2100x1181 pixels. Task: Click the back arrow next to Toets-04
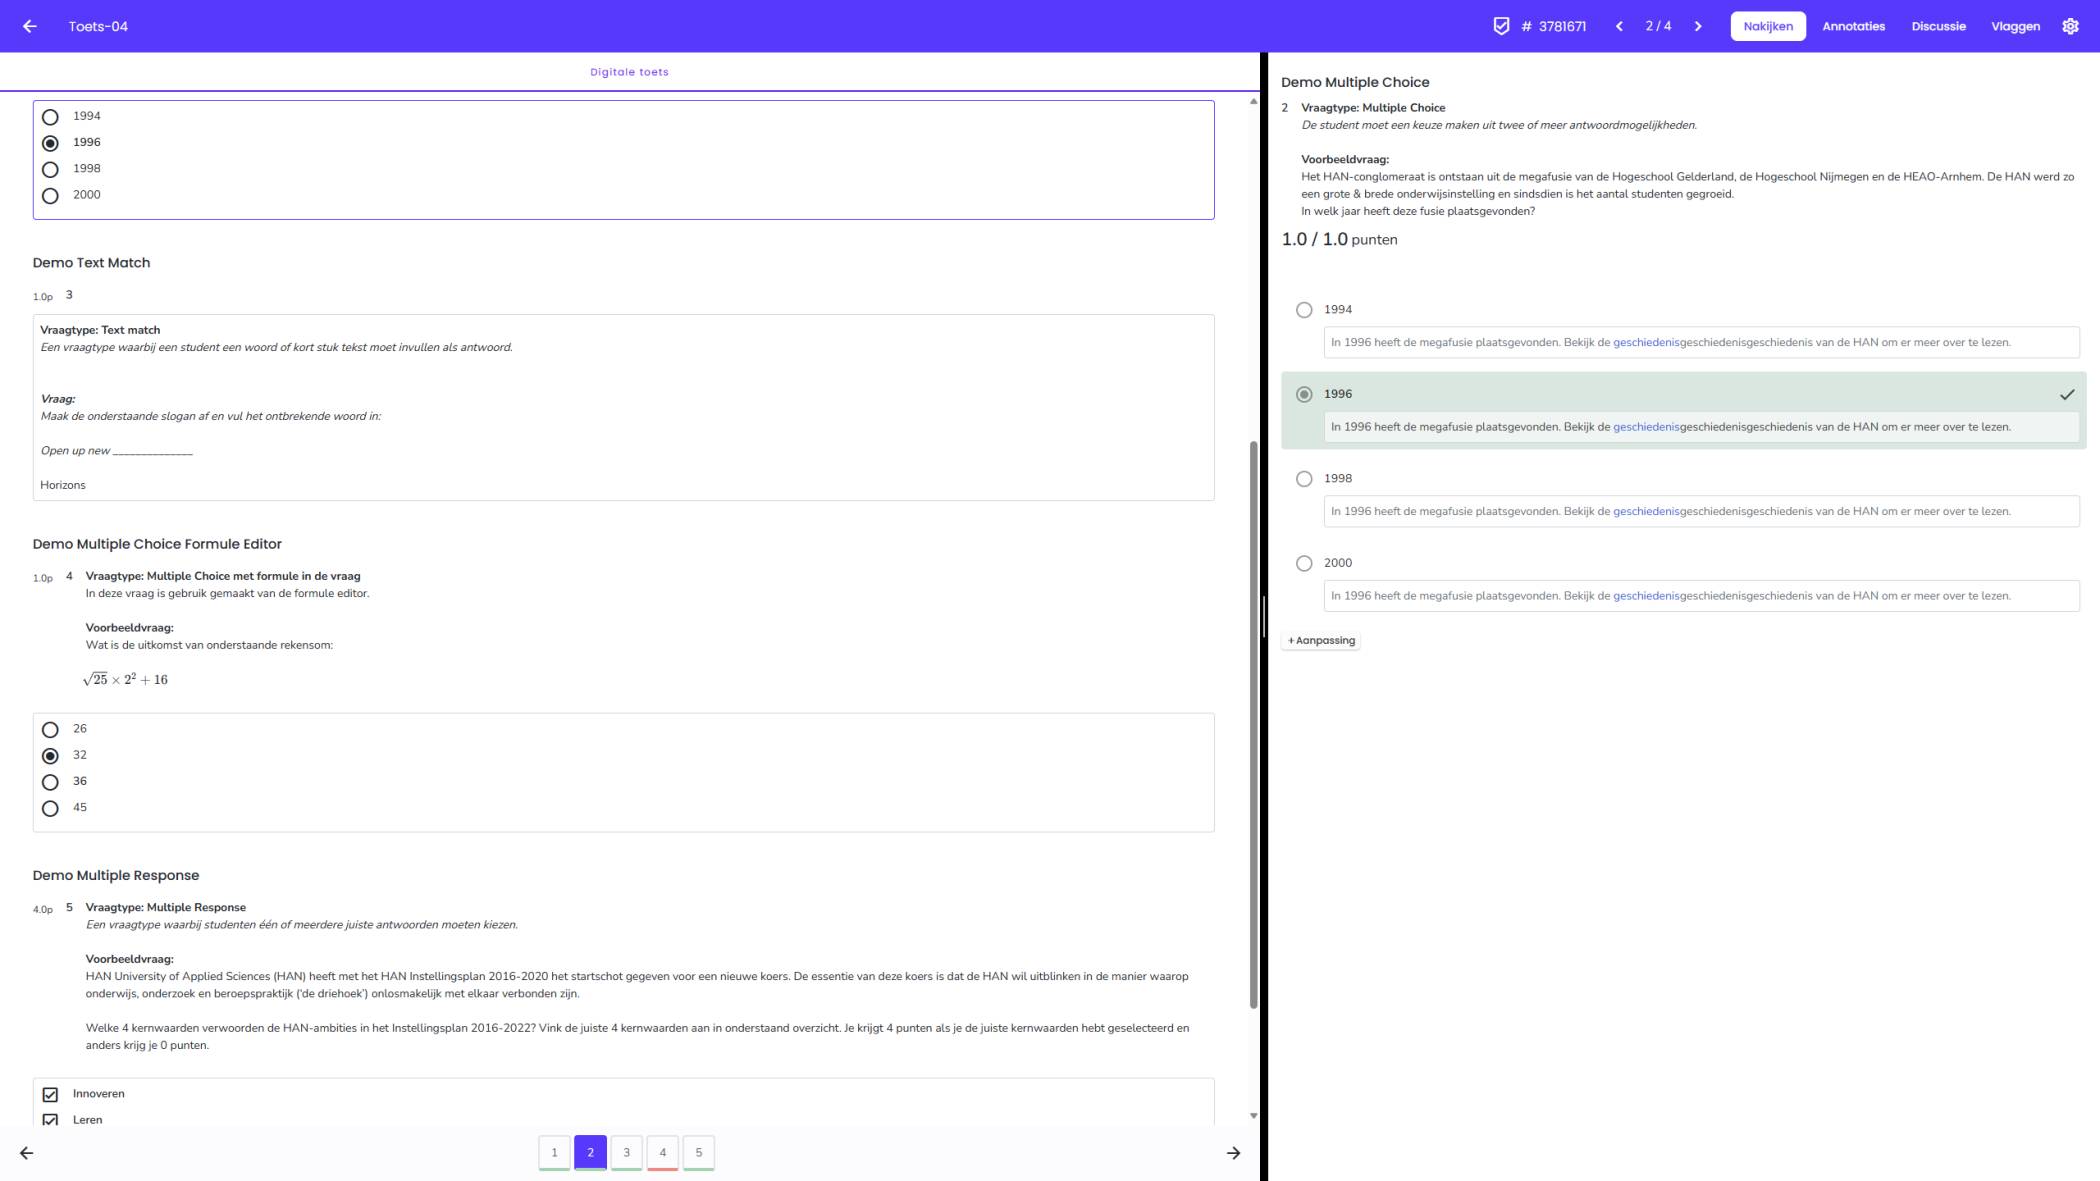[29, 26]
